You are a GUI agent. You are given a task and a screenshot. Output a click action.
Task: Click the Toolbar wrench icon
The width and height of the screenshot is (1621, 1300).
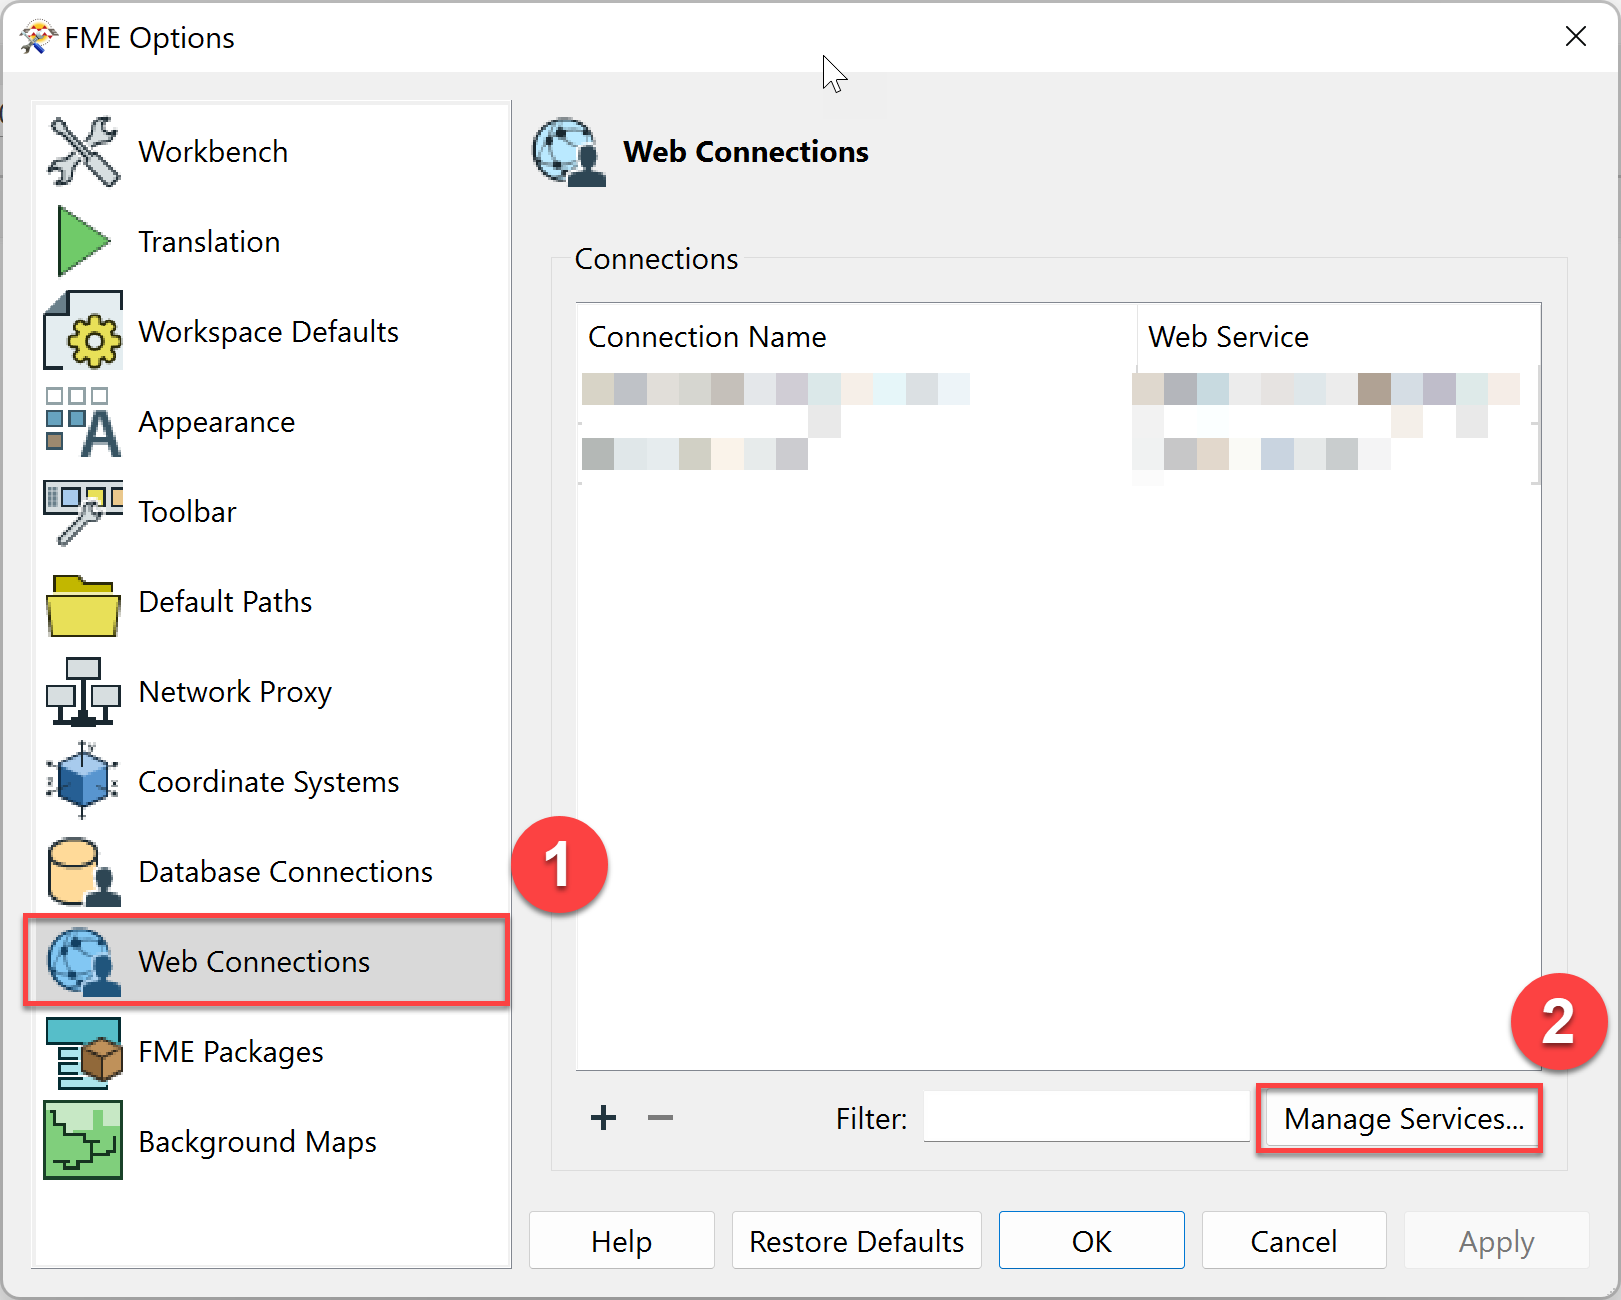pos(83,512)
